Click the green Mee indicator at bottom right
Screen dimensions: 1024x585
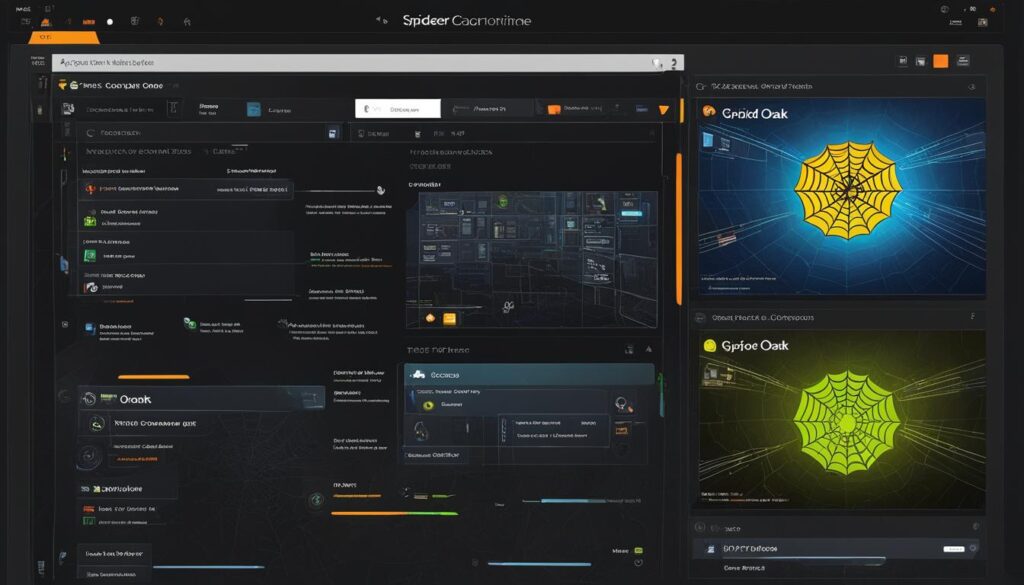click(x=639, y=551)
